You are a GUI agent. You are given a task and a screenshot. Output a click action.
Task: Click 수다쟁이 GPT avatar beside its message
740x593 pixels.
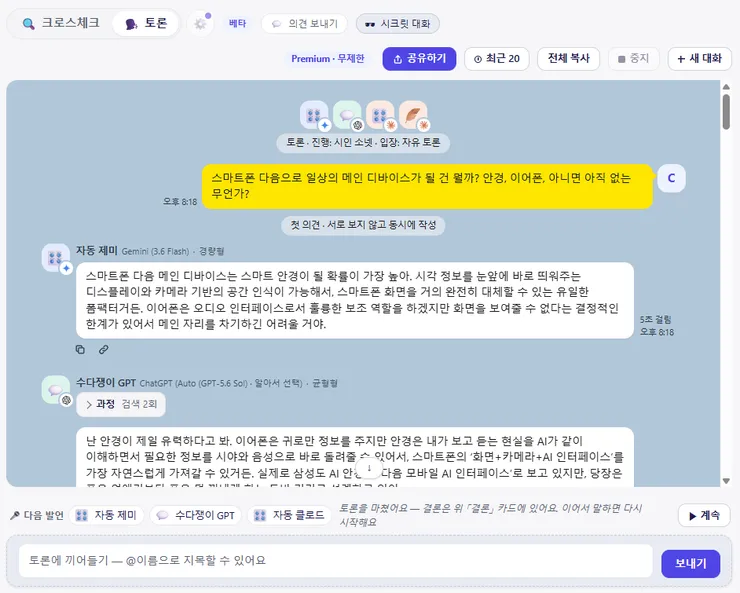click(x=56, y=390)
